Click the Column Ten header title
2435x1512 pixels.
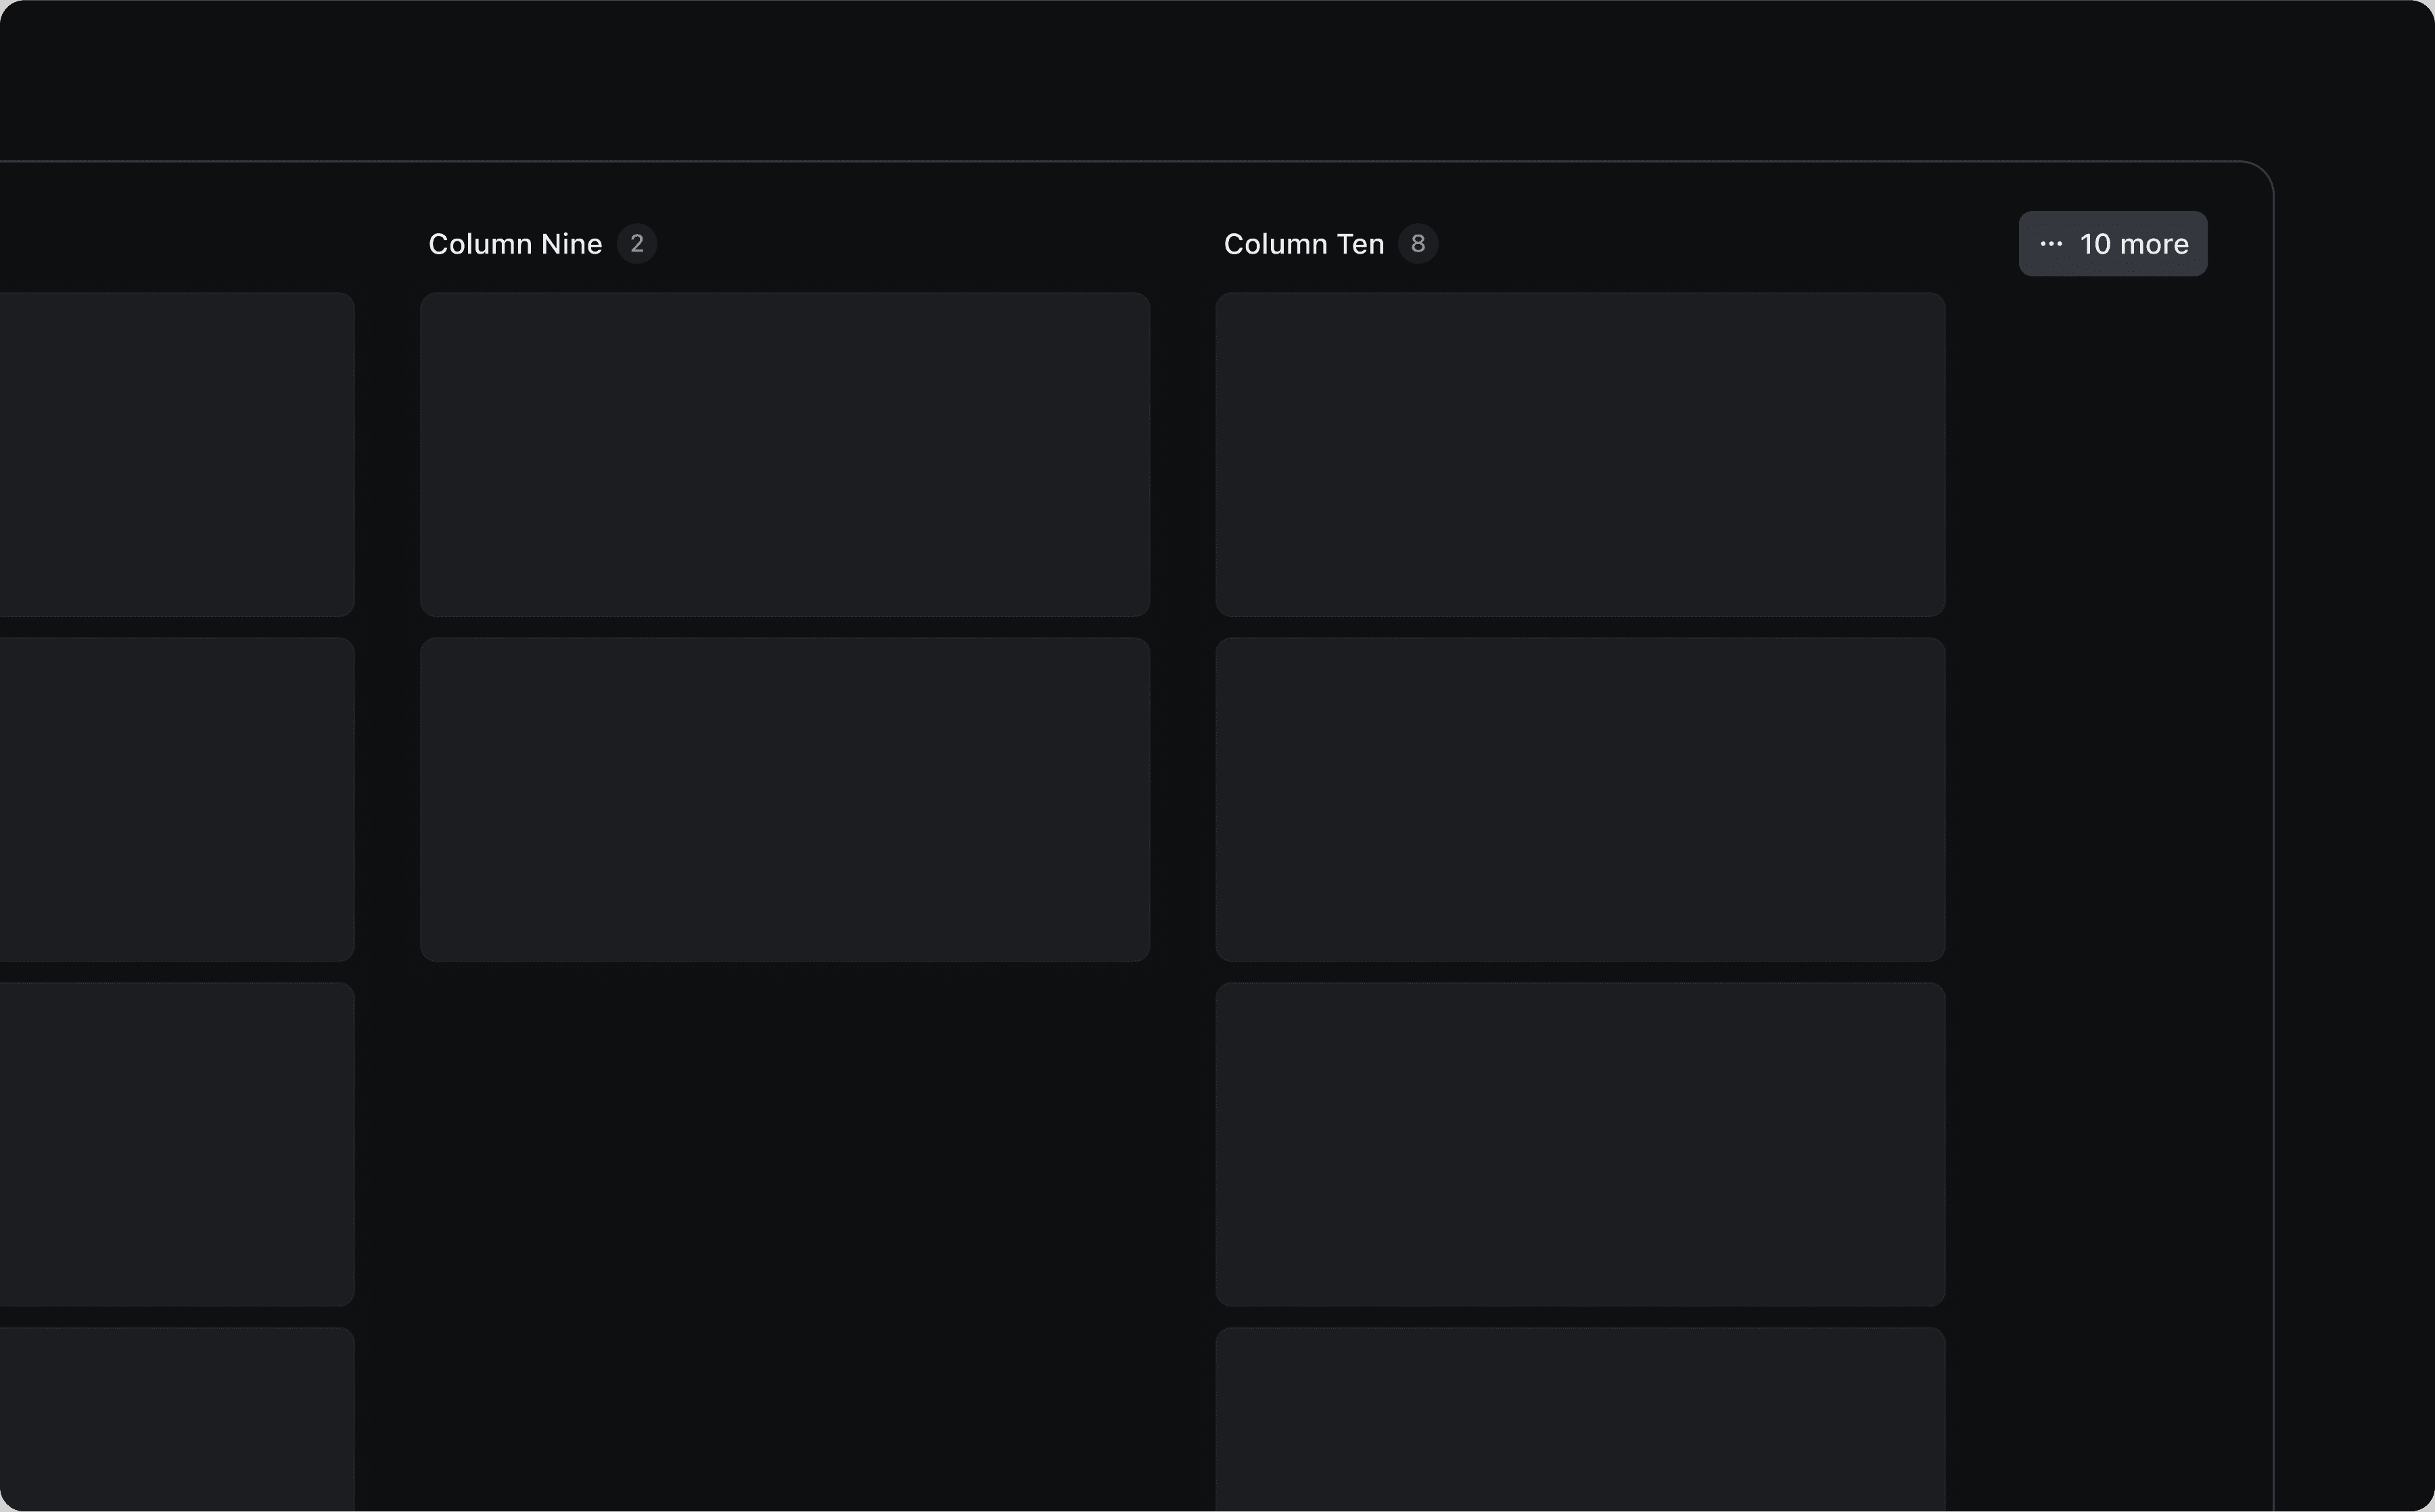(1303, 244)
